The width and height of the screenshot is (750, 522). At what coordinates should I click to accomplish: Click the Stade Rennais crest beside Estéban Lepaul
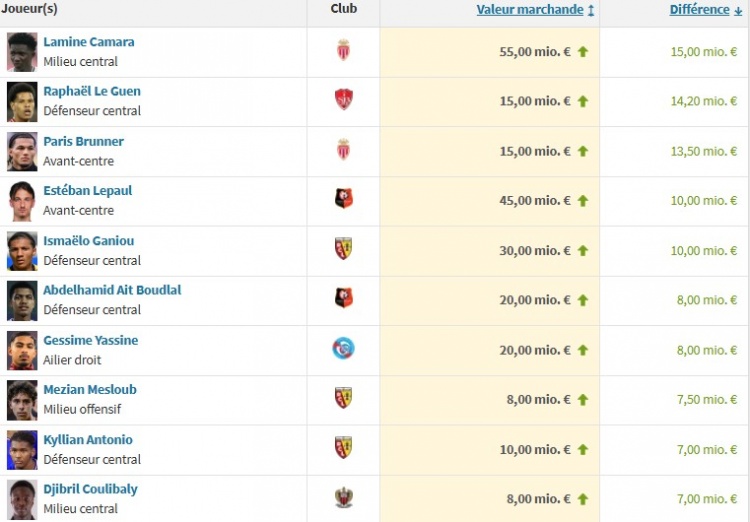[343, 198]
